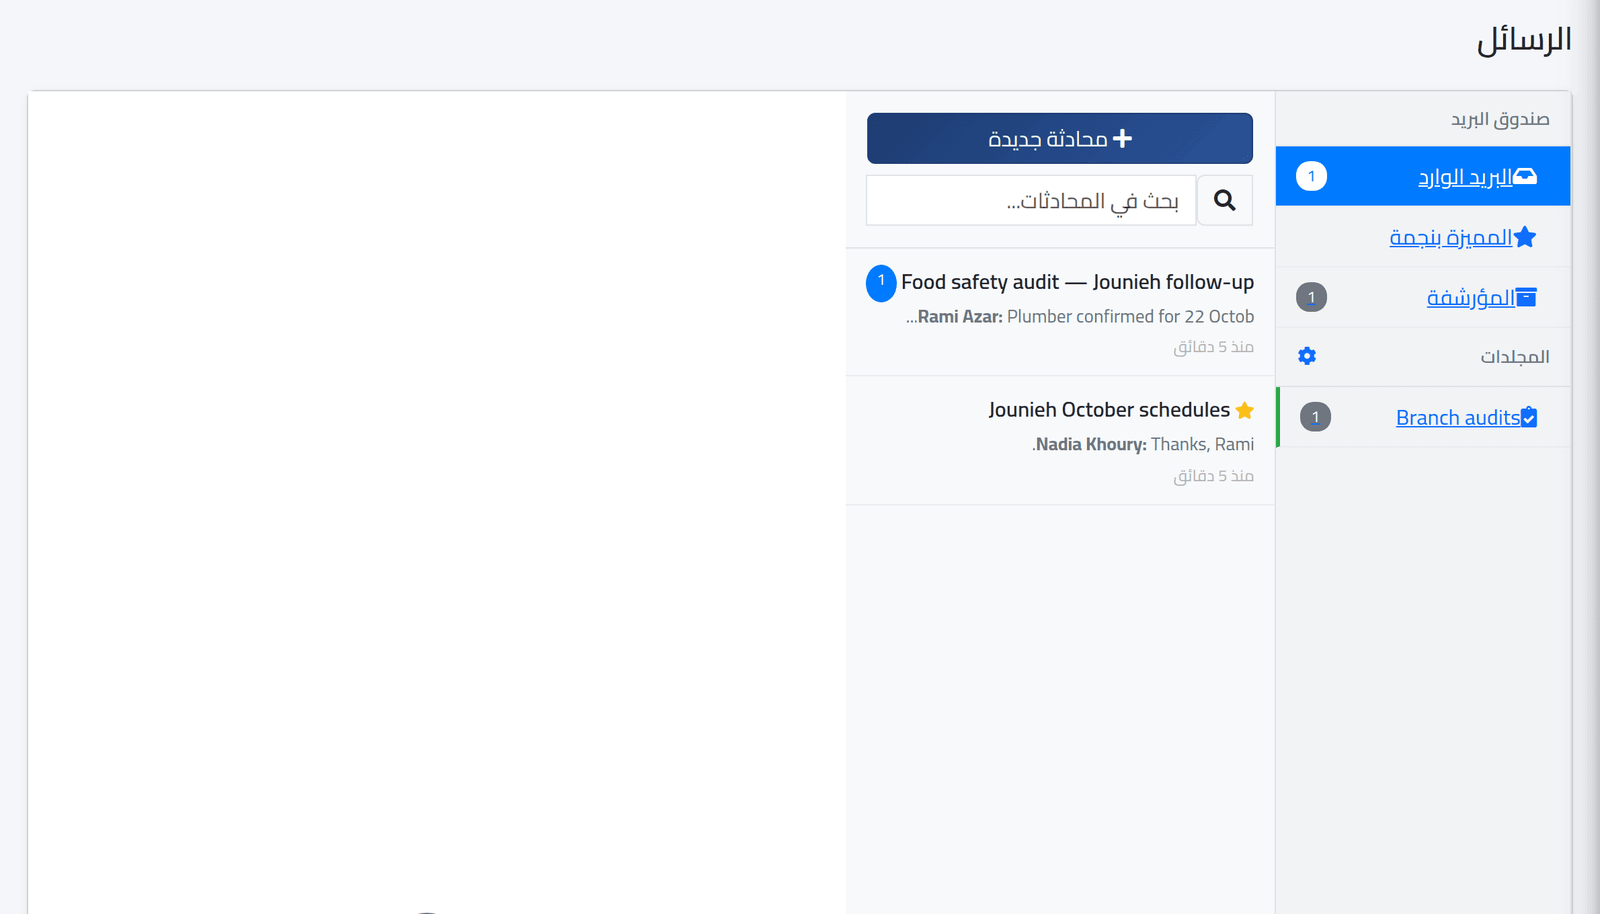The height and width of the screenshot is (914, 1600).
Task: Start a new conversation with محادثة جديدة
Action: tap(1060, 138)
